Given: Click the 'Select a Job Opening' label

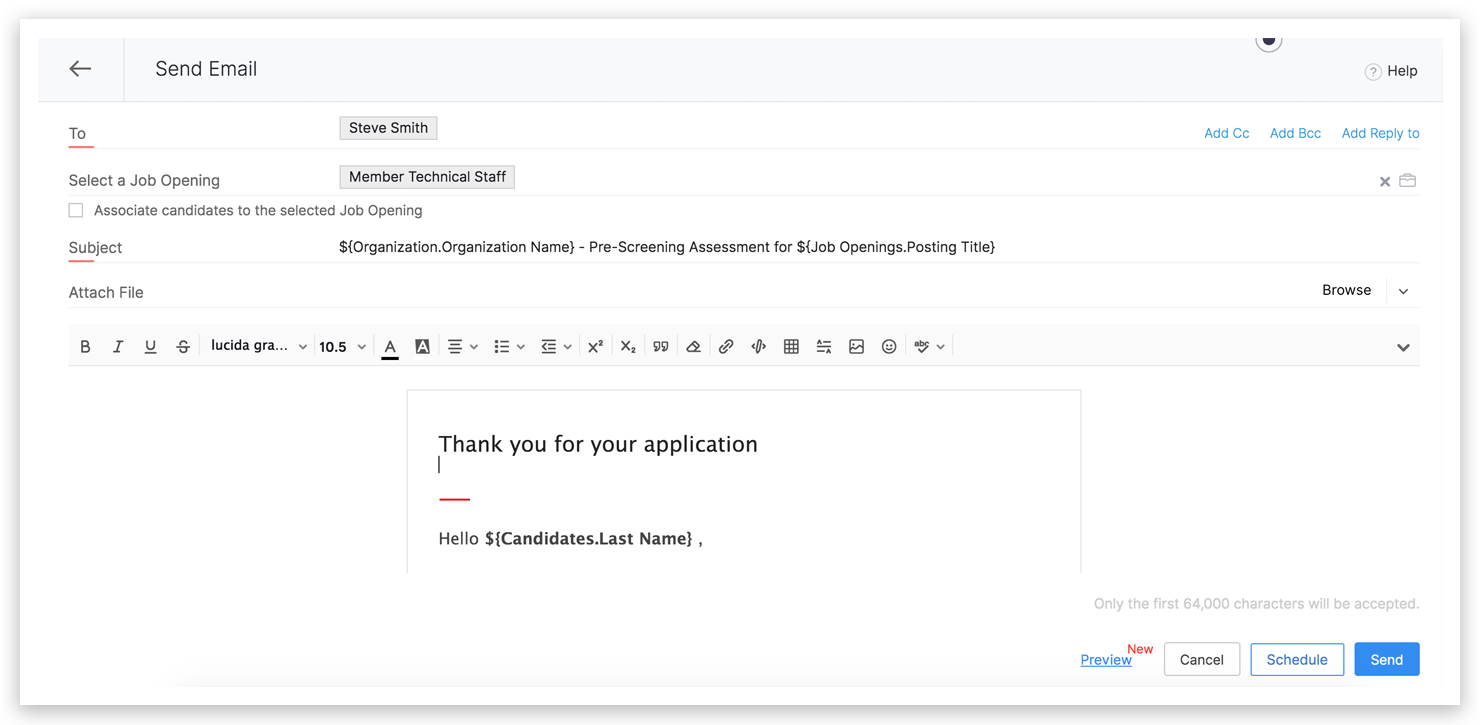Looking at the screenshot, I should [144, 181].
